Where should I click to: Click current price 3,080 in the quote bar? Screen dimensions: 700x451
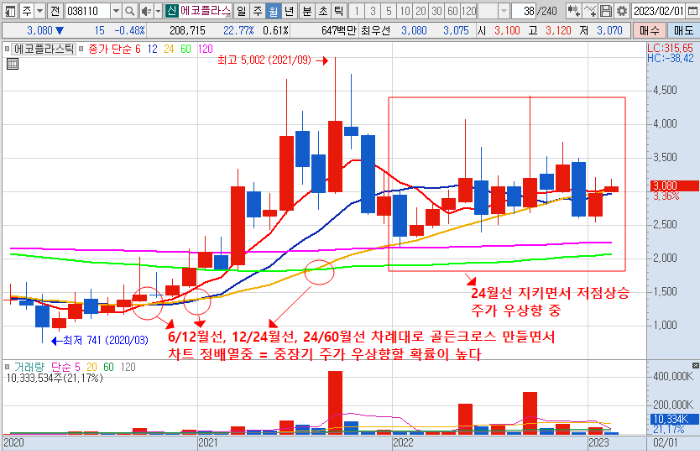(40, 30)
